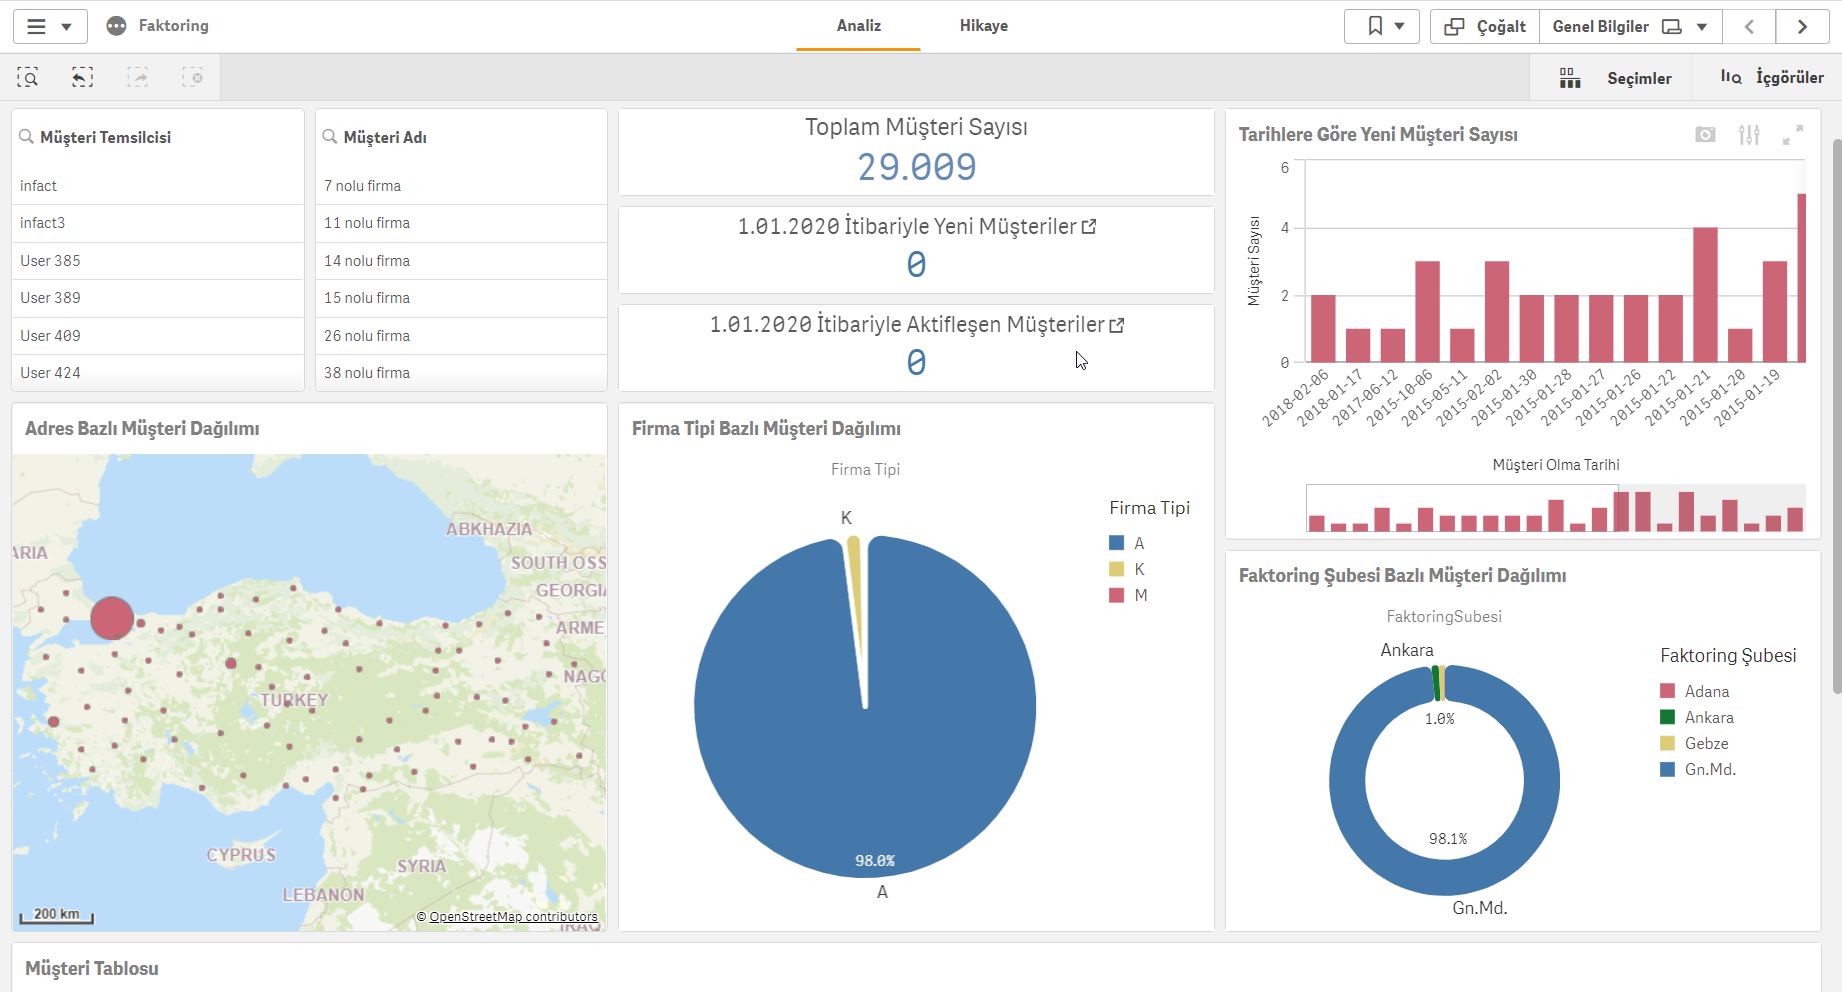Click the smart search icon in selection toolbar

coord(28,78)
